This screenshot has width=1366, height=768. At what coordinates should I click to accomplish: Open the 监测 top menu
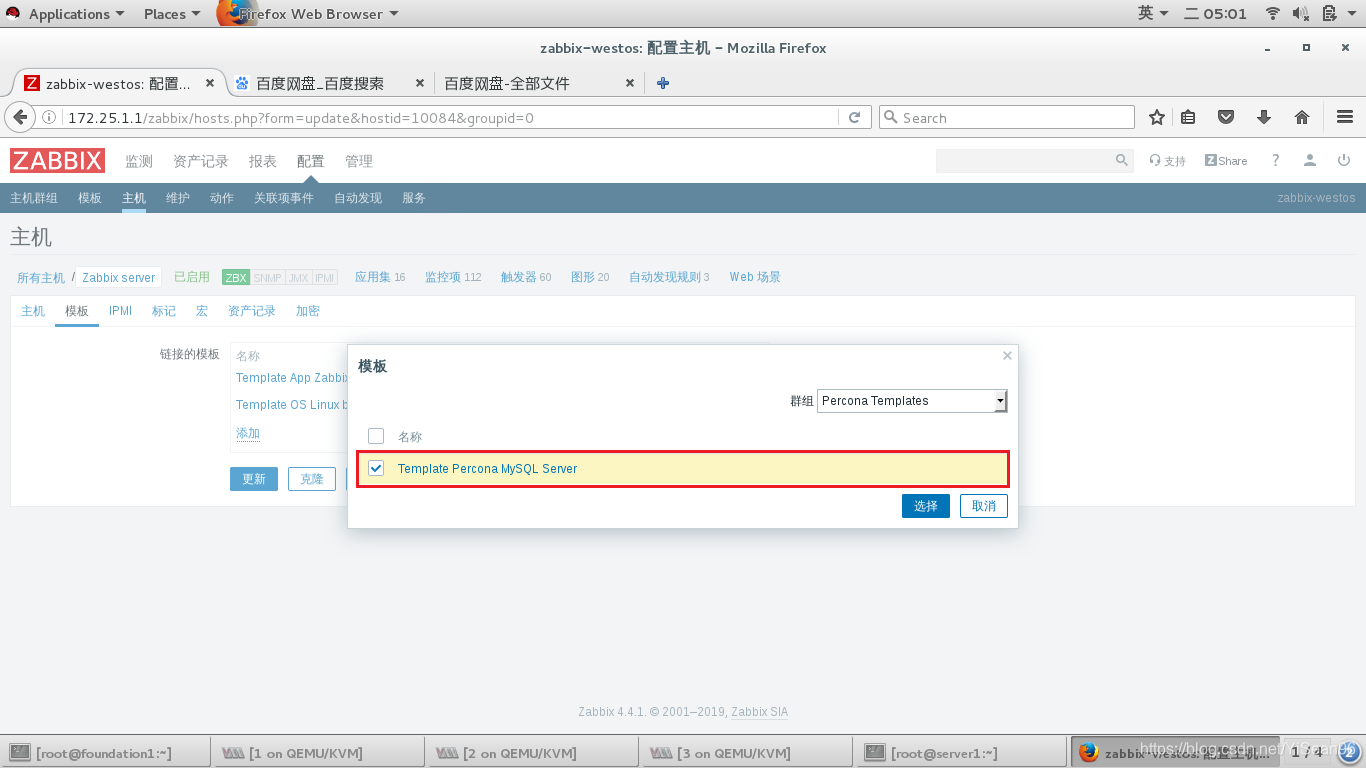coord(139,161)
